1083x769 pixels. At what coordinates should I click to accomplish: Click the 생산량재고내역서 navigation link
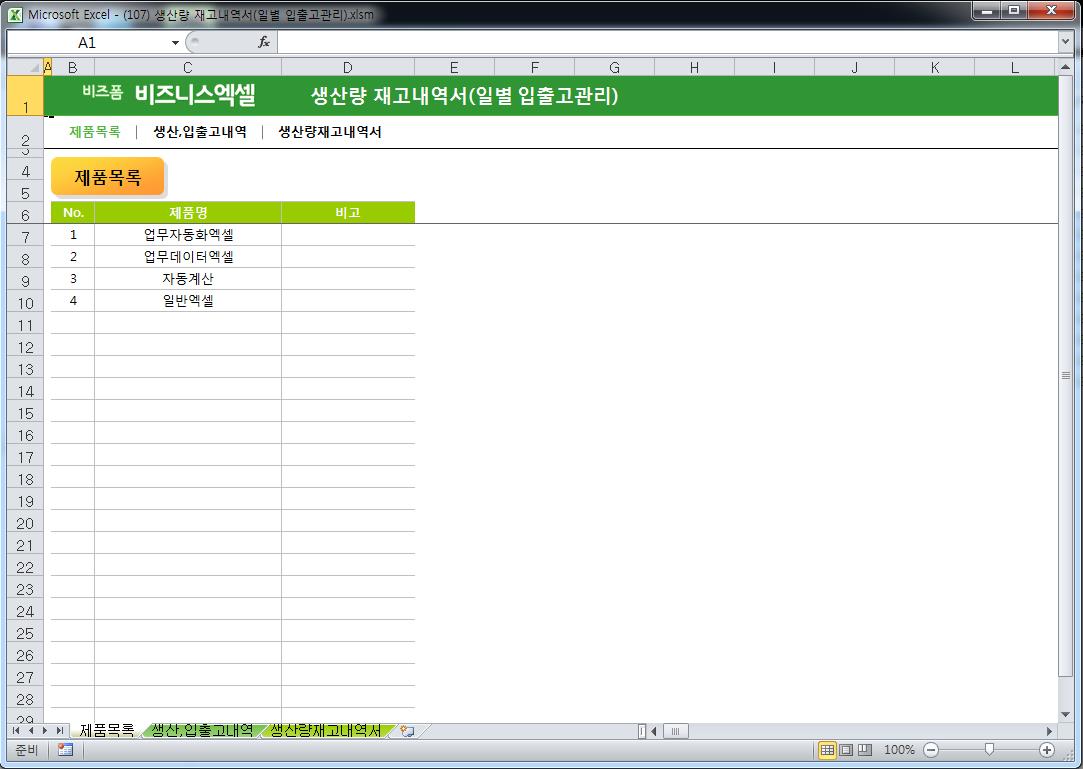click(x=329, y=132)
